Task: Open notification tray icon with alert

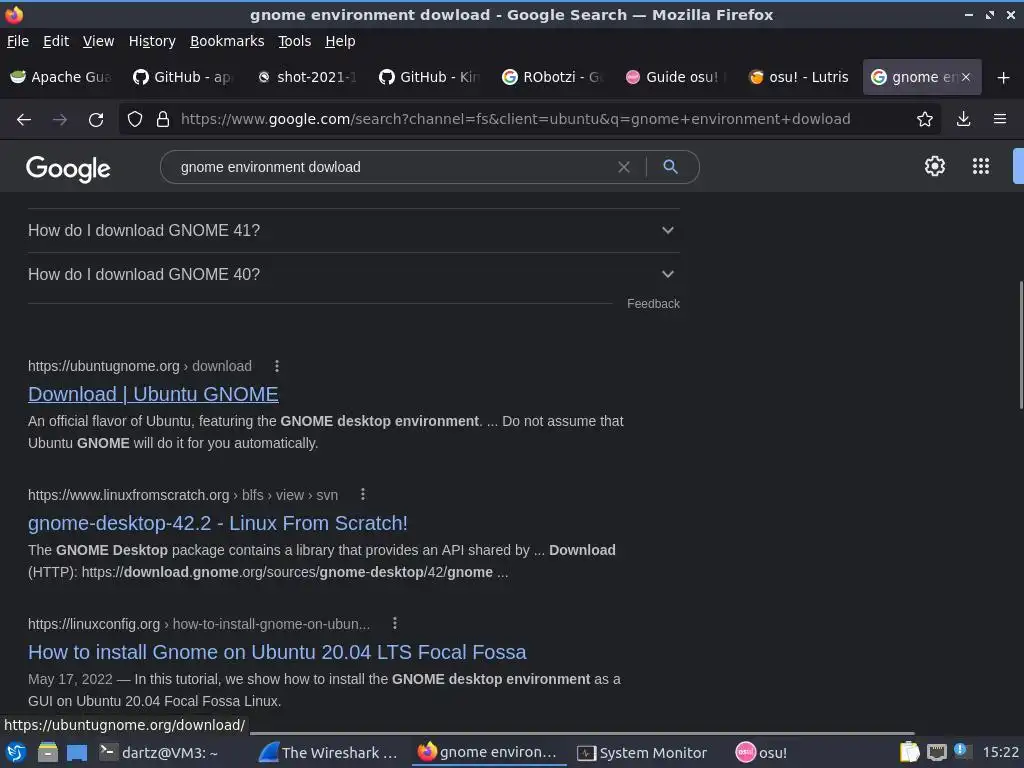Action: click(961, 750)
